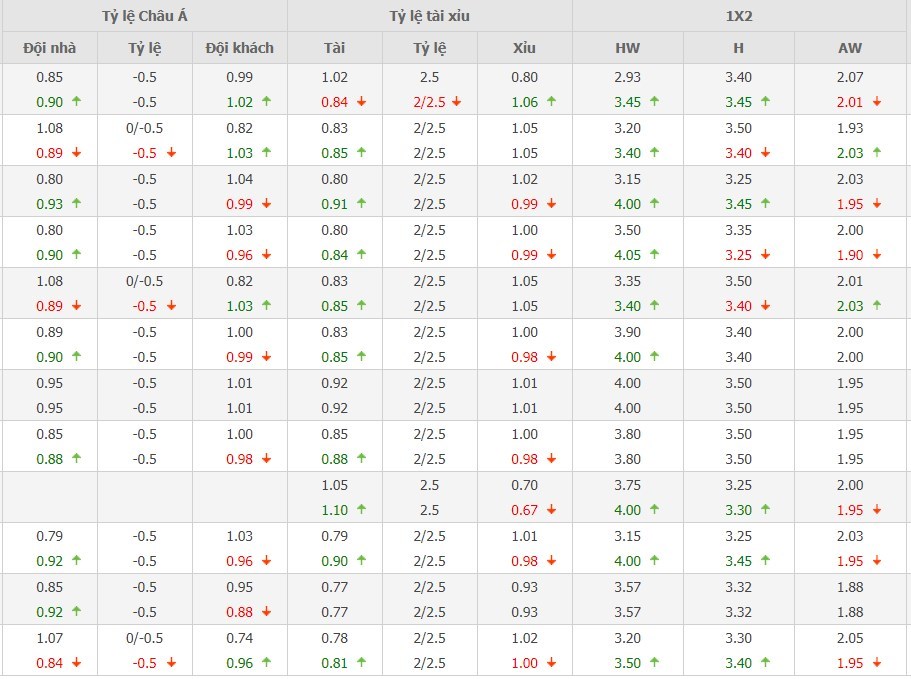The image size is (911, 679).
Task: Click the HW column header
Action: click(x=628, y=48)
